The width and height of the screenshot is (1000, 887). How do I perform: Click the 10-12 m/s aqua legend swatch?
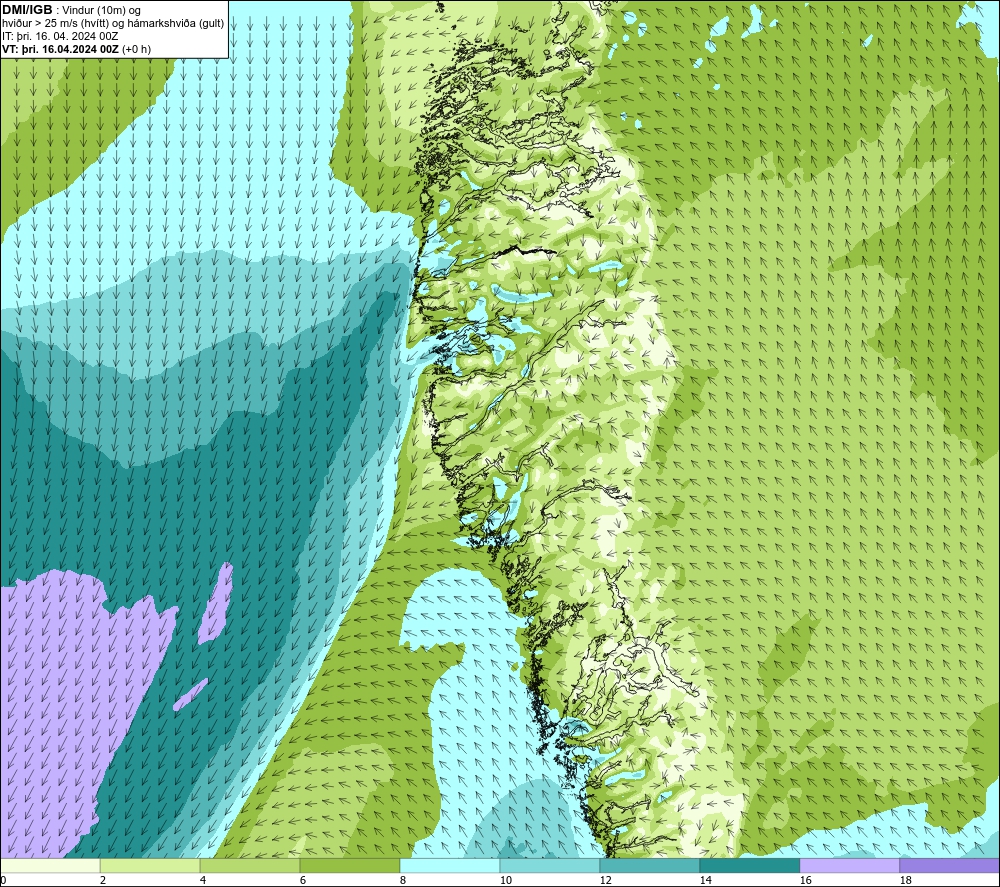coord(549,865)
